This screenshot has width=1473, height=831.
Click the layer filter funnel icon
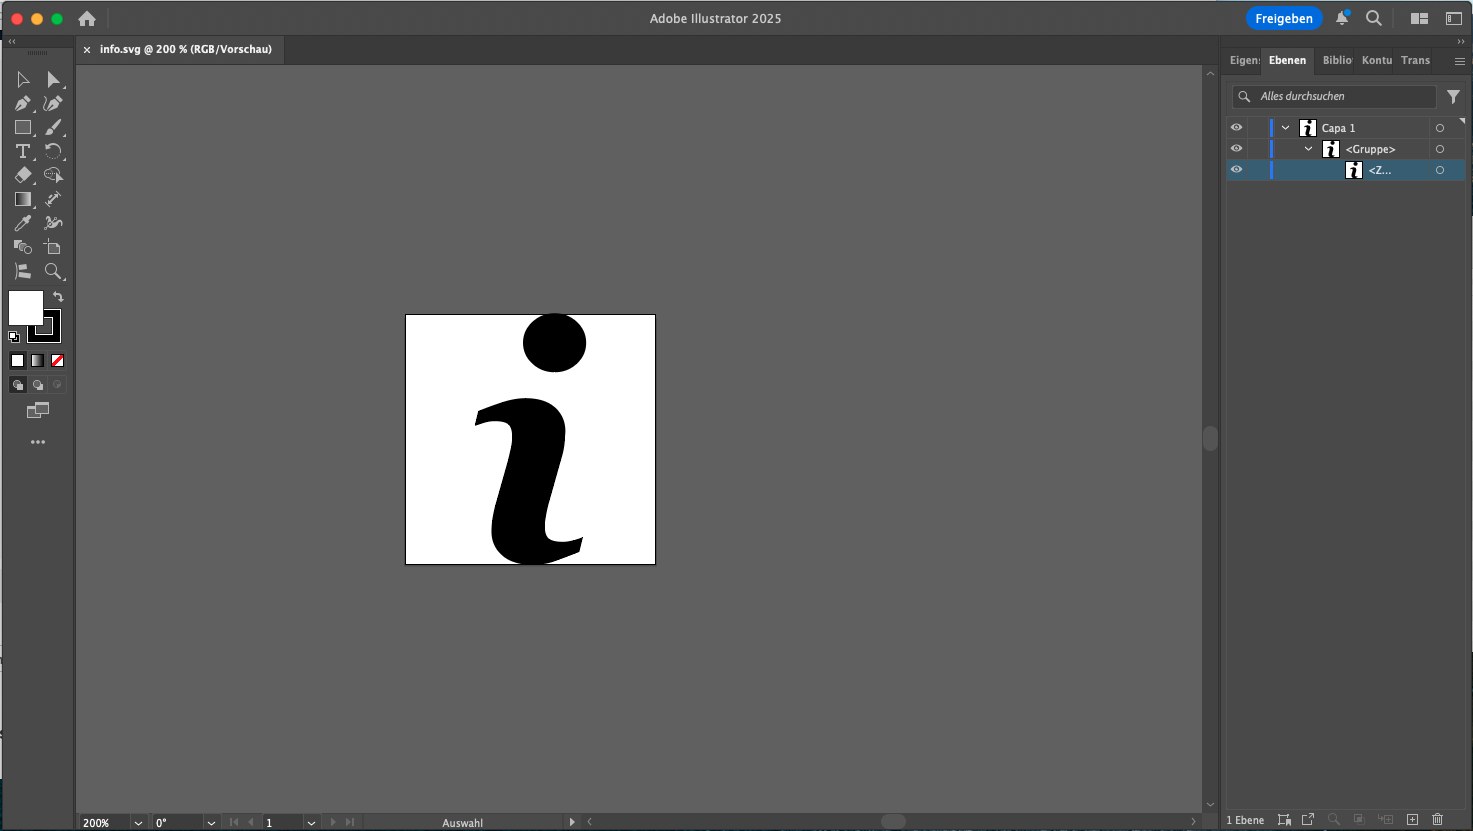click(x=1453, y=97)
